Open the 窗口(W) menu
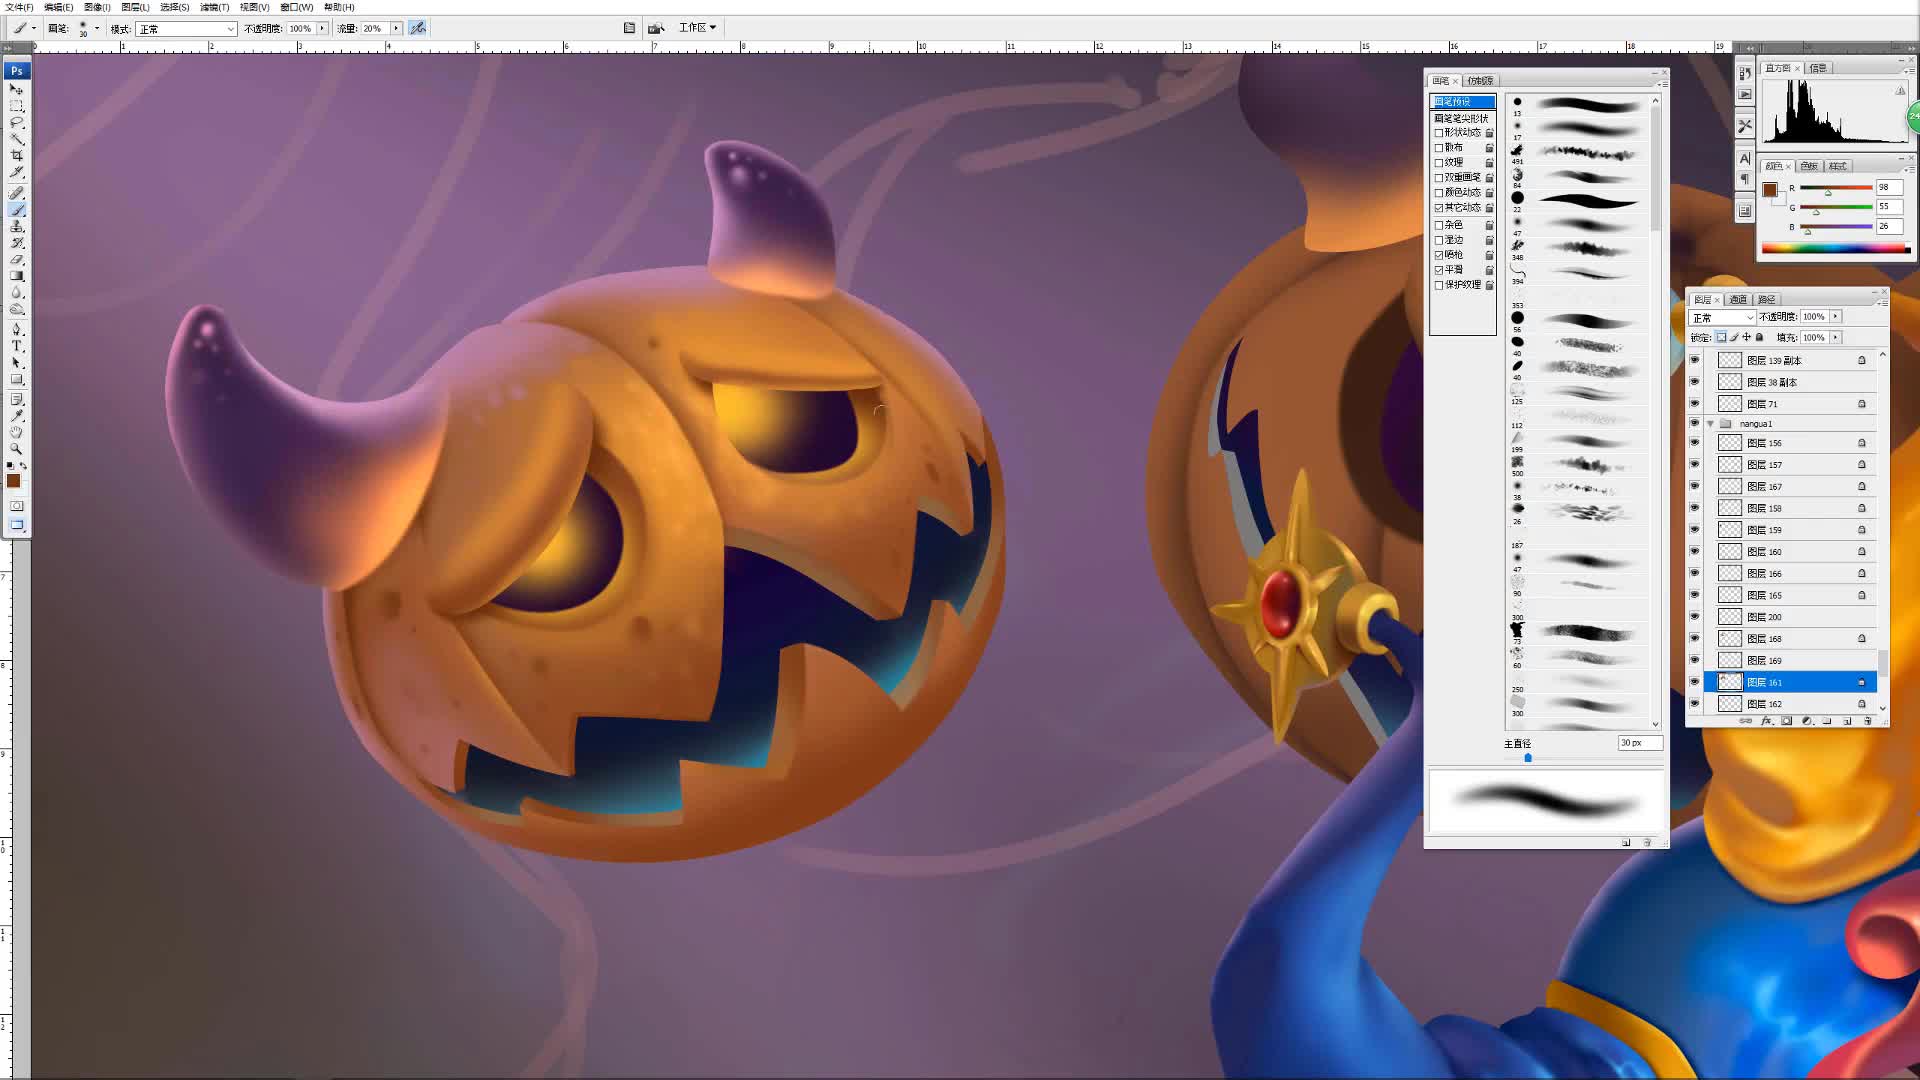The width and height of the screenshot is (1920, 1080). [296, 7]
